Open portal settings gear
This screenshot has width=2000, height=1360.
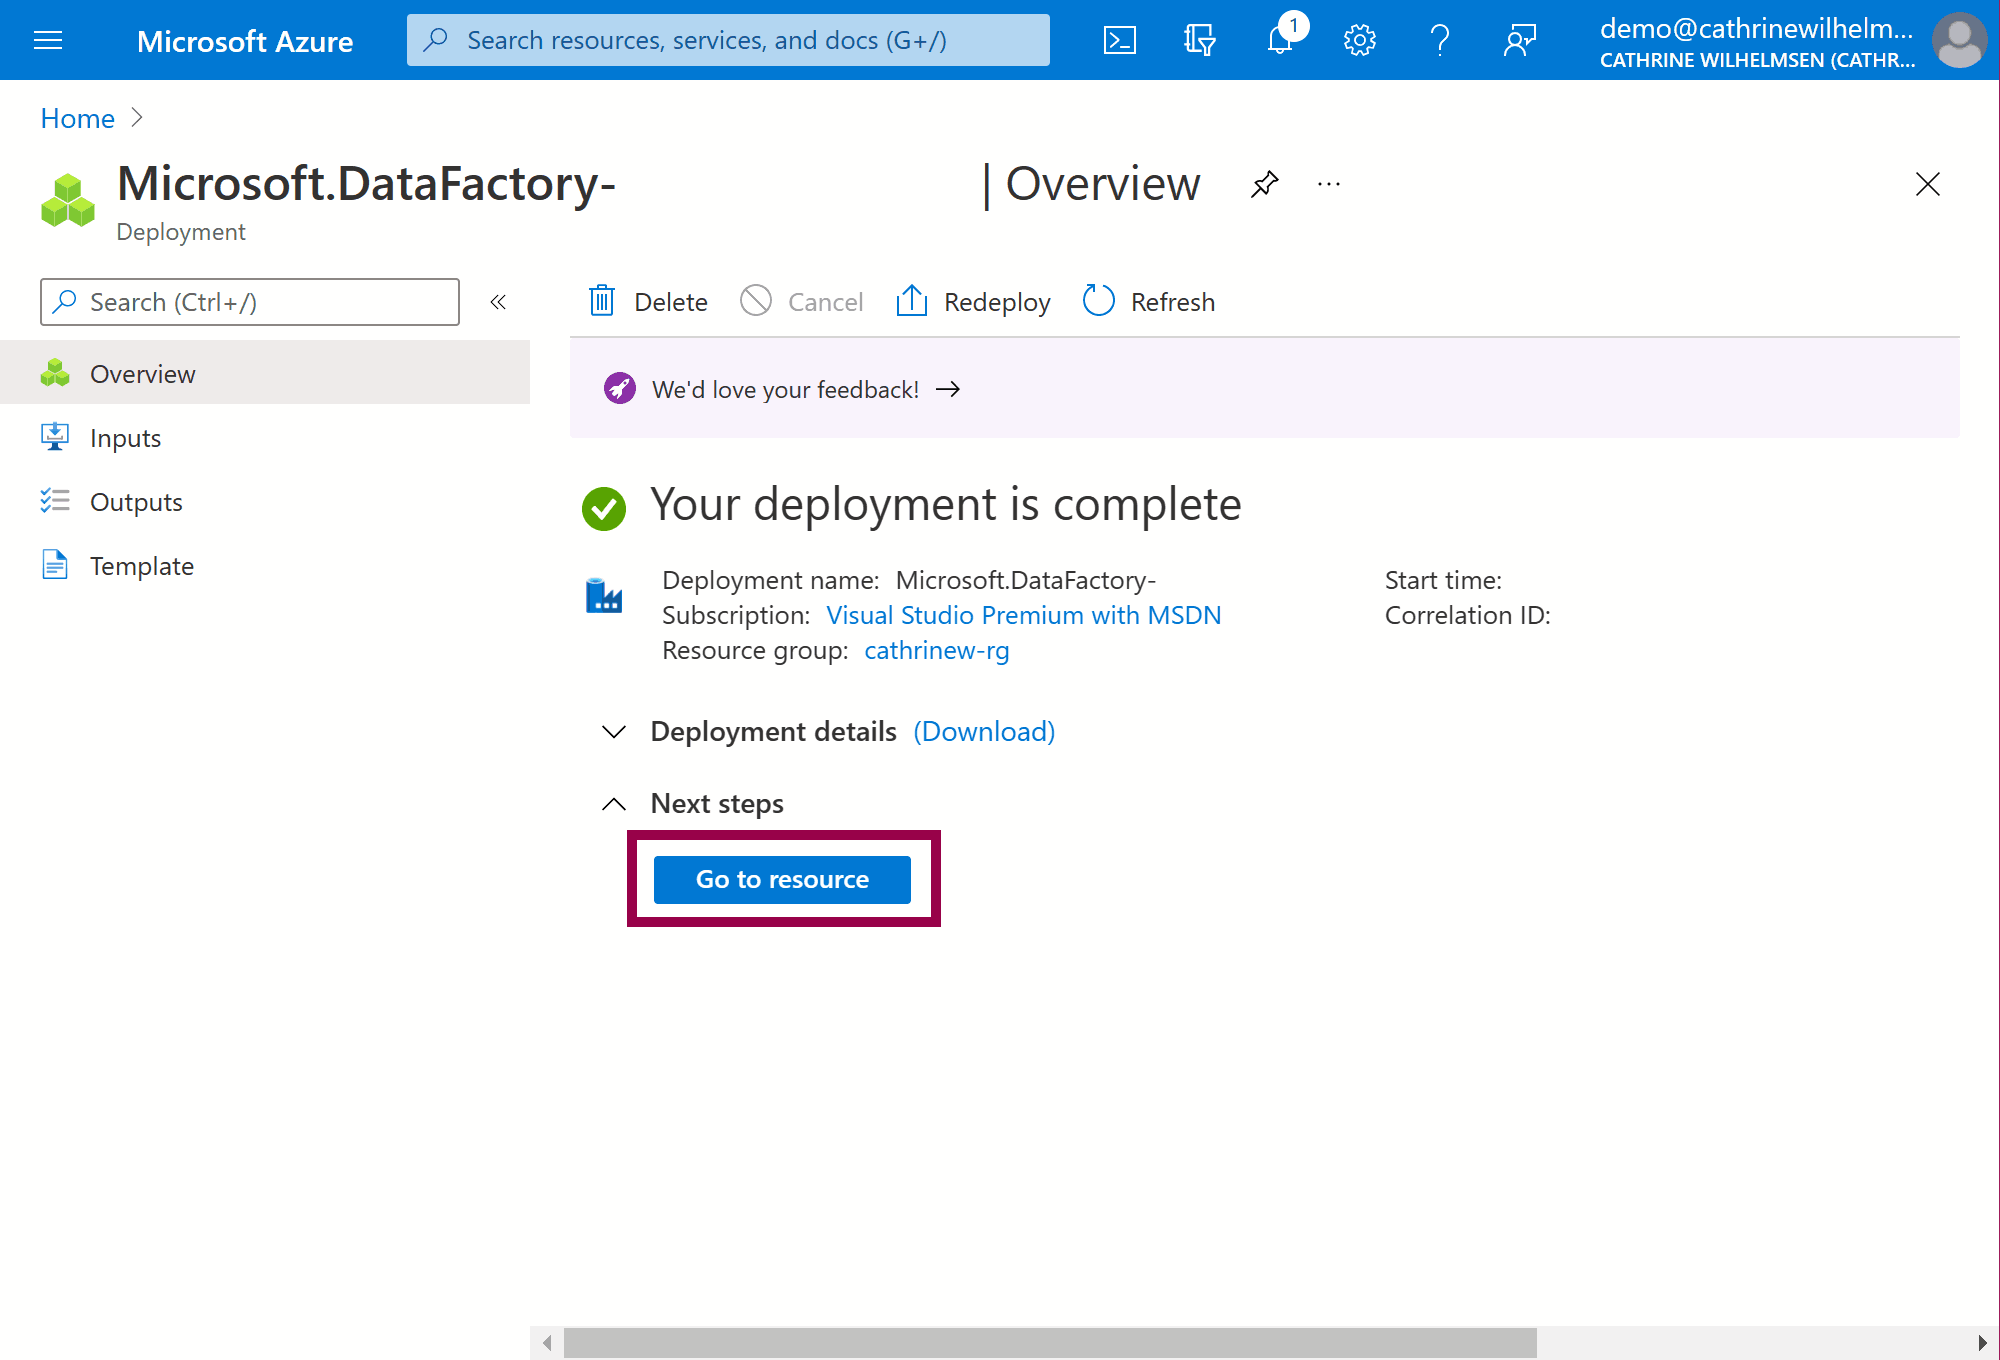[x=1359, y=40]
